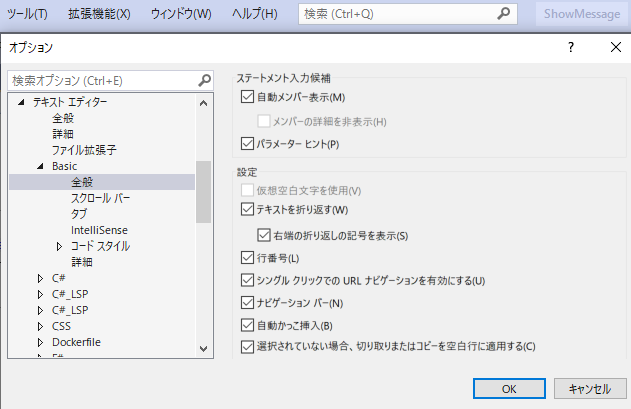Toggle テキストを折り返す(W) checkbox
Screen dimensions: 631x409
point(247,209)
